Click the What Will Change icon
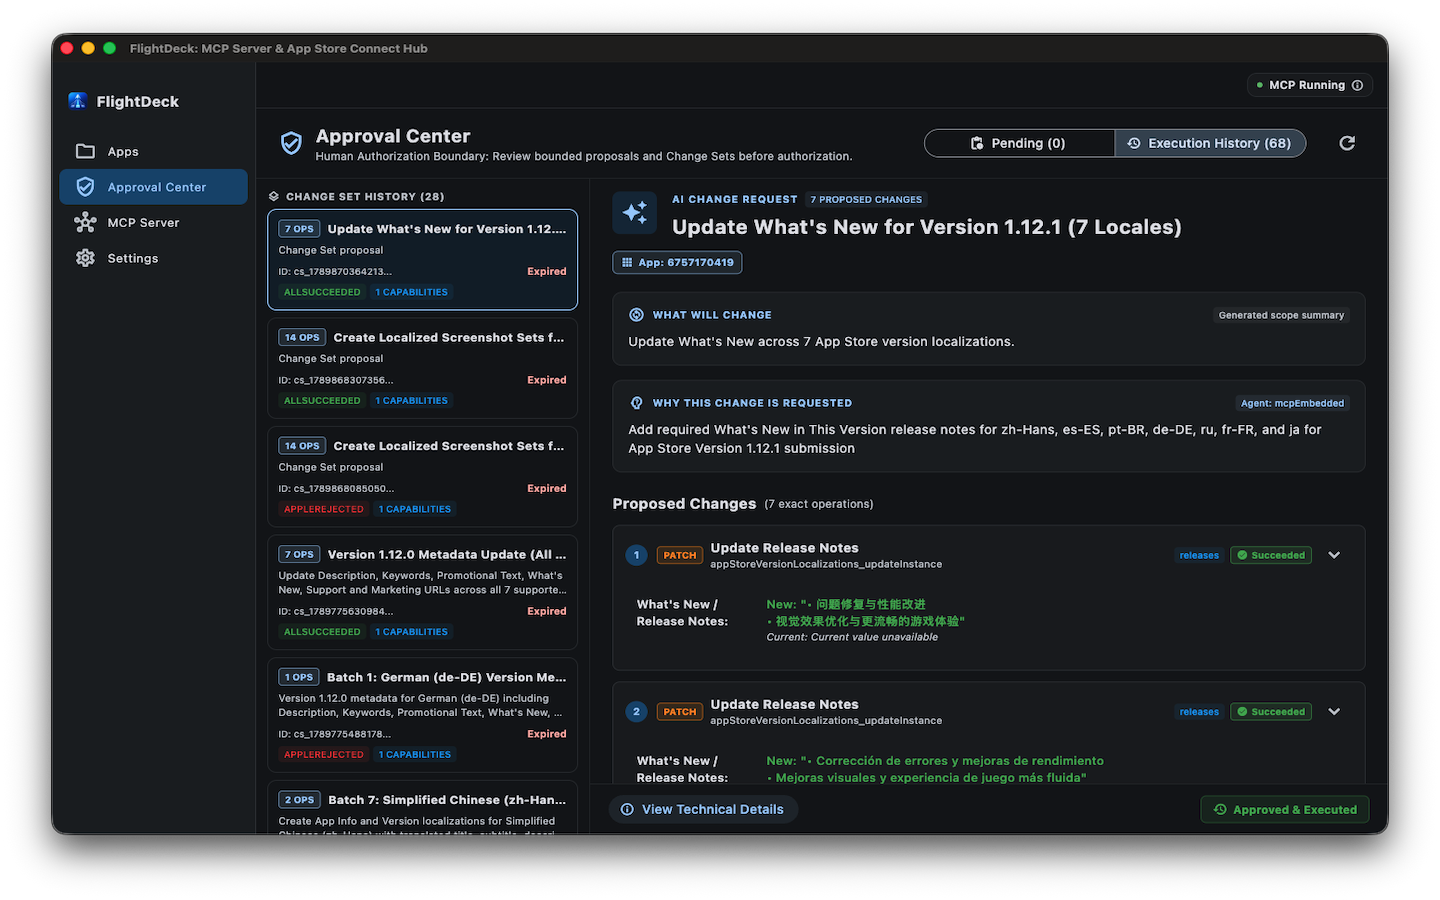1440x900 pixels. tap(636, 315)
